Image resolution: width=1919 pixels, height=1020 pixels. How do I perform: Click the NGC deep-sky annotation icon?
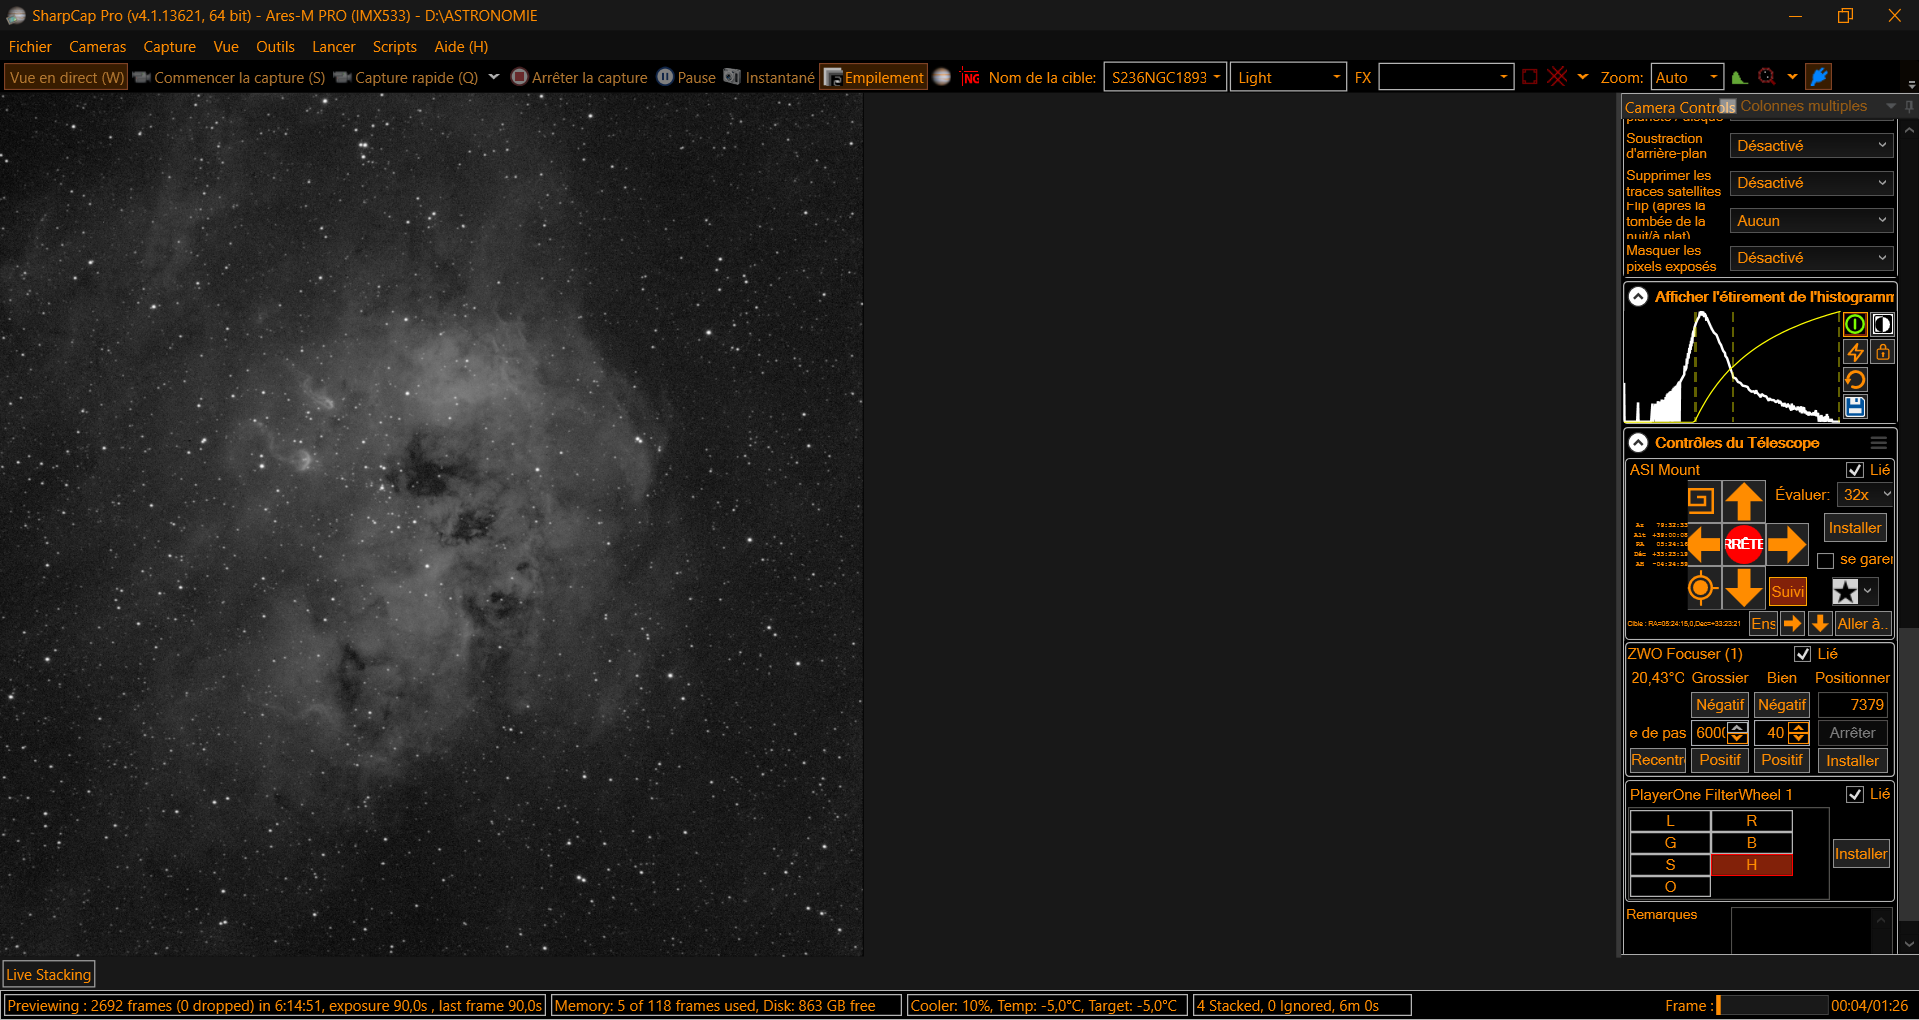pyautogui.click(x=970, y=77)
